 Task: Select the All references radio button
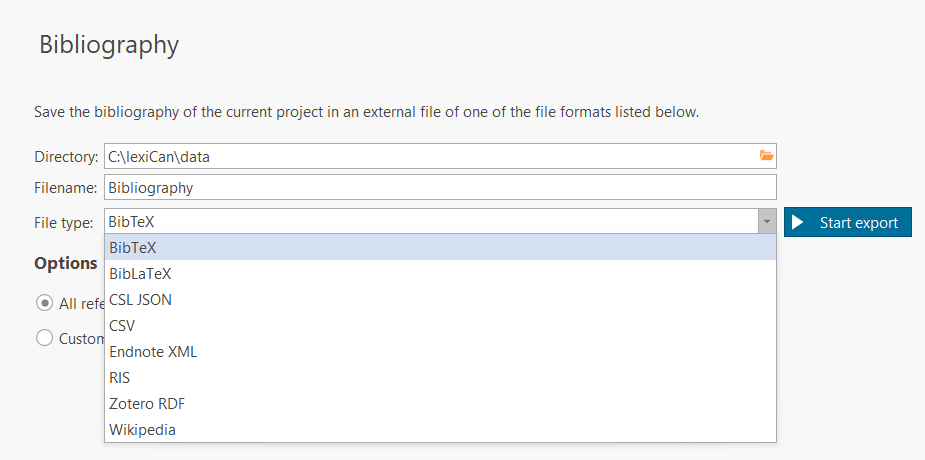(x=44, y=303)
